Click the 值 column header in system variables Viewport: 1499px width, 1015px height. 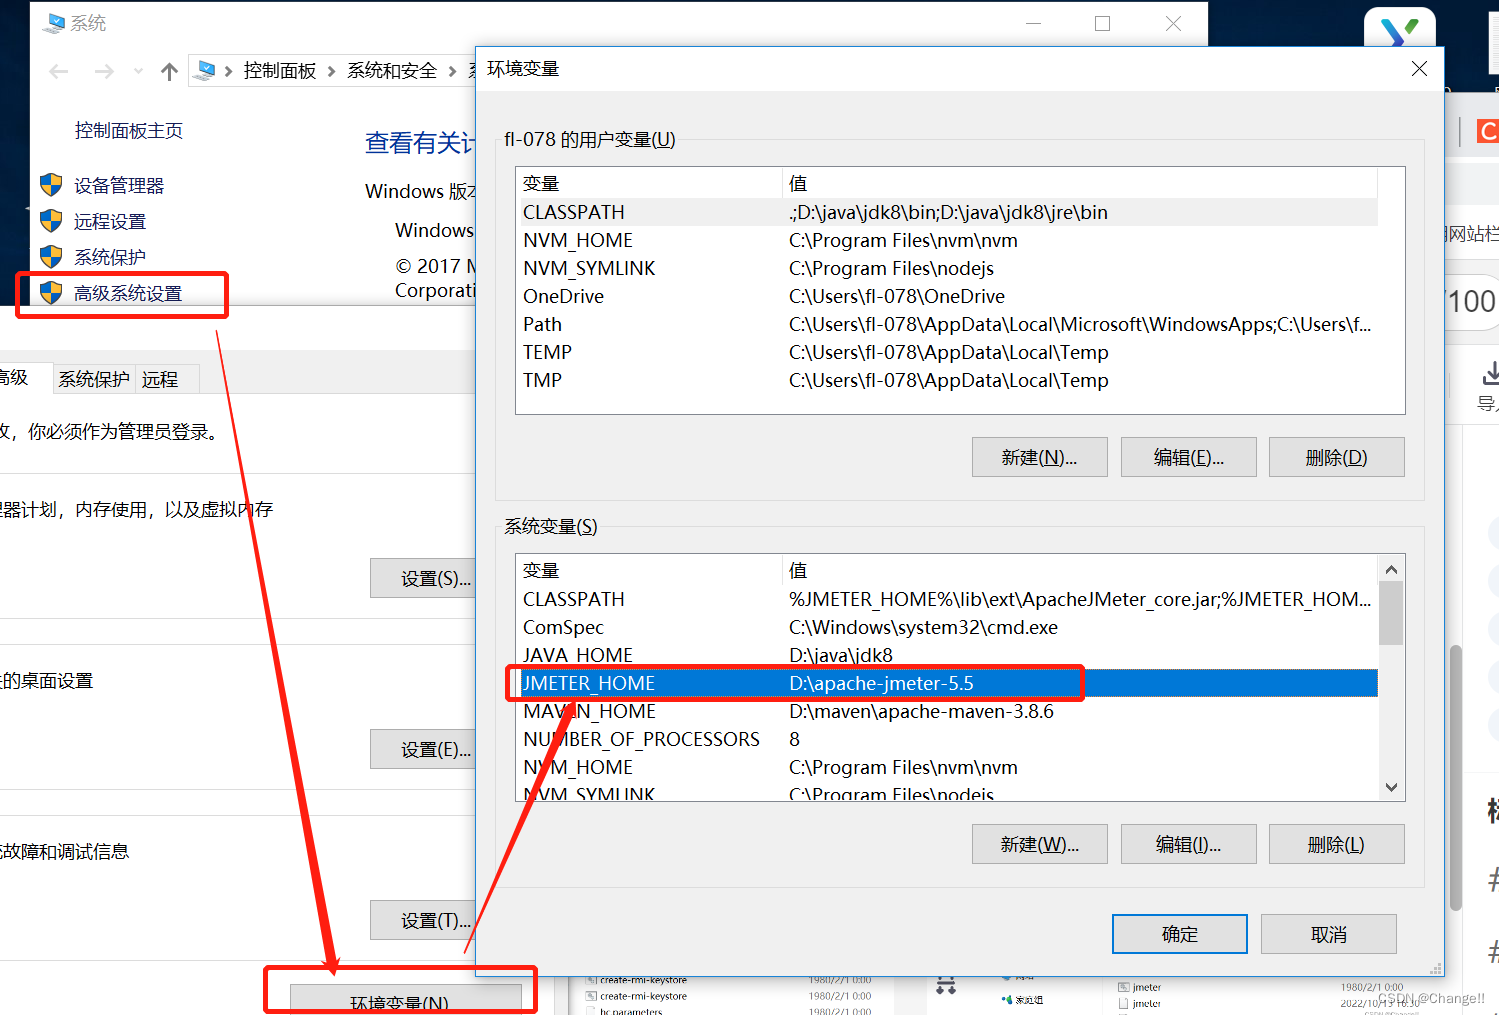click(x=1080, y=570)
